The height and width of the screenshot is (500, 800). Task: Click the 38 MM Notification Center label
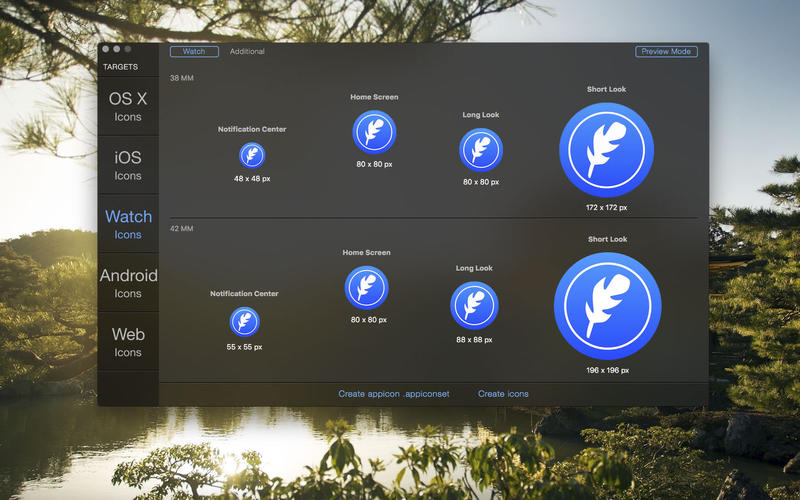tap(252, 129)
